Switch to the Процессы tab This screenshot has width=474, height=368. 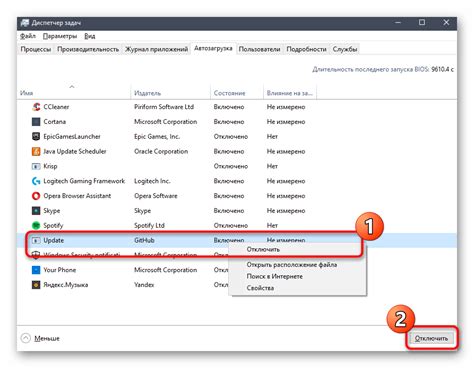point(36,49)
